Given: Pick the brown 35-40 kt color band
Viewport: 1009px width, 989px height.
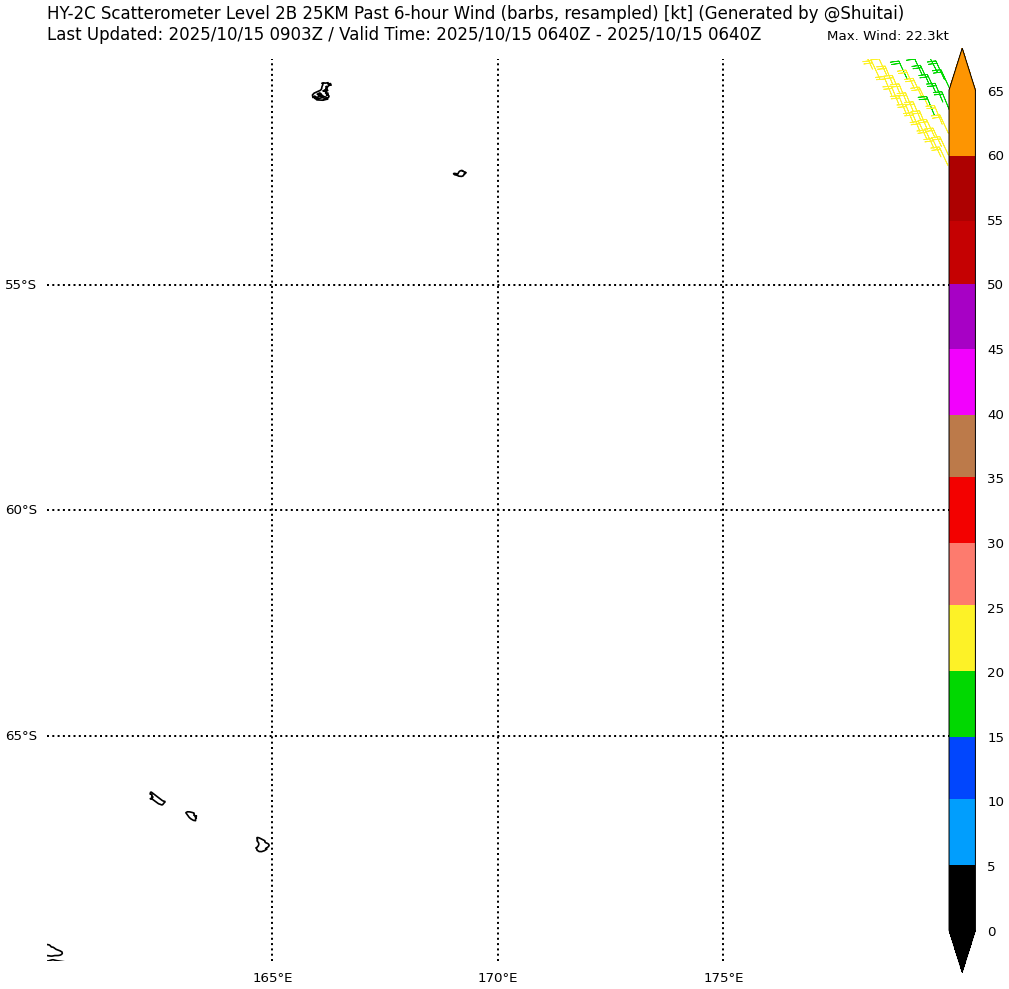Looking at the screenshot, I should (x=961, y=446).
